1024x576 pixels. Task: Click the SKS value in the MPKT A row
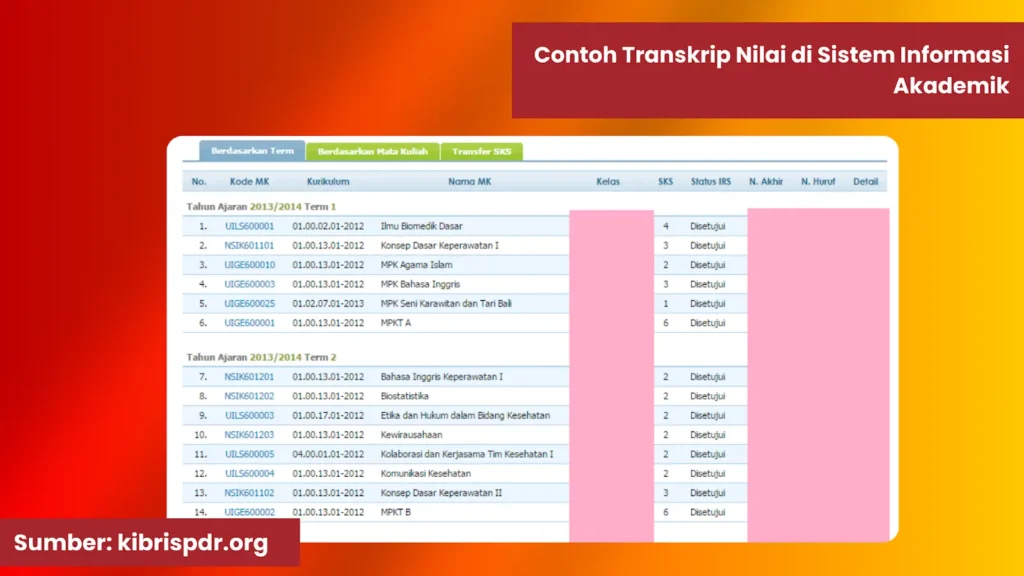tap(665, 323)
